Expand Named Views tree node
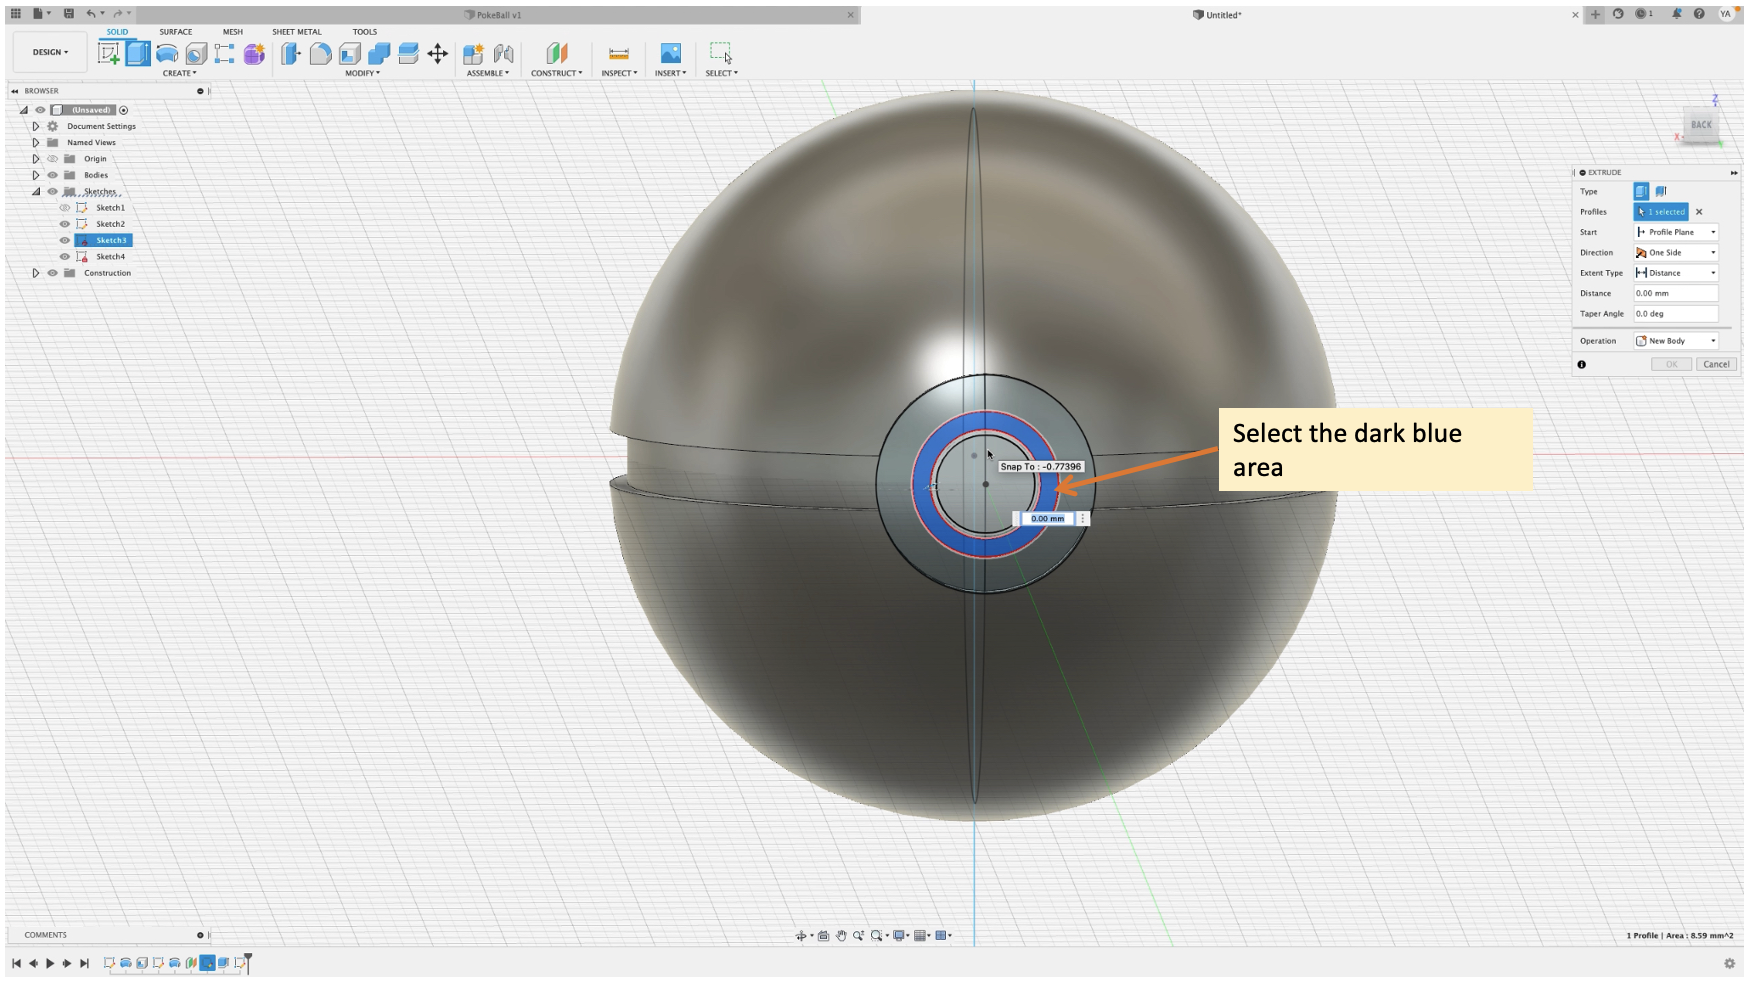Image resolution: width=1750 pixels, height=982 pixels. [36, 142]
